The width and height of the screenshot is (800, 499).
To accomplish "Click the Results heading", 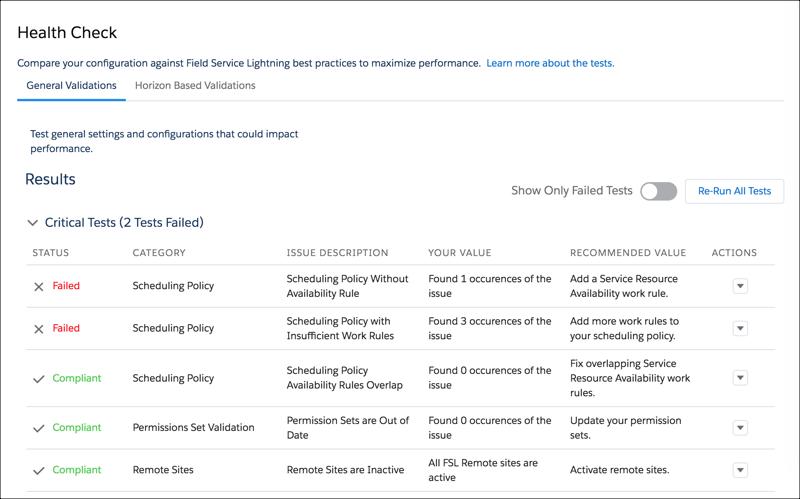I will click(x=50, y=179).
